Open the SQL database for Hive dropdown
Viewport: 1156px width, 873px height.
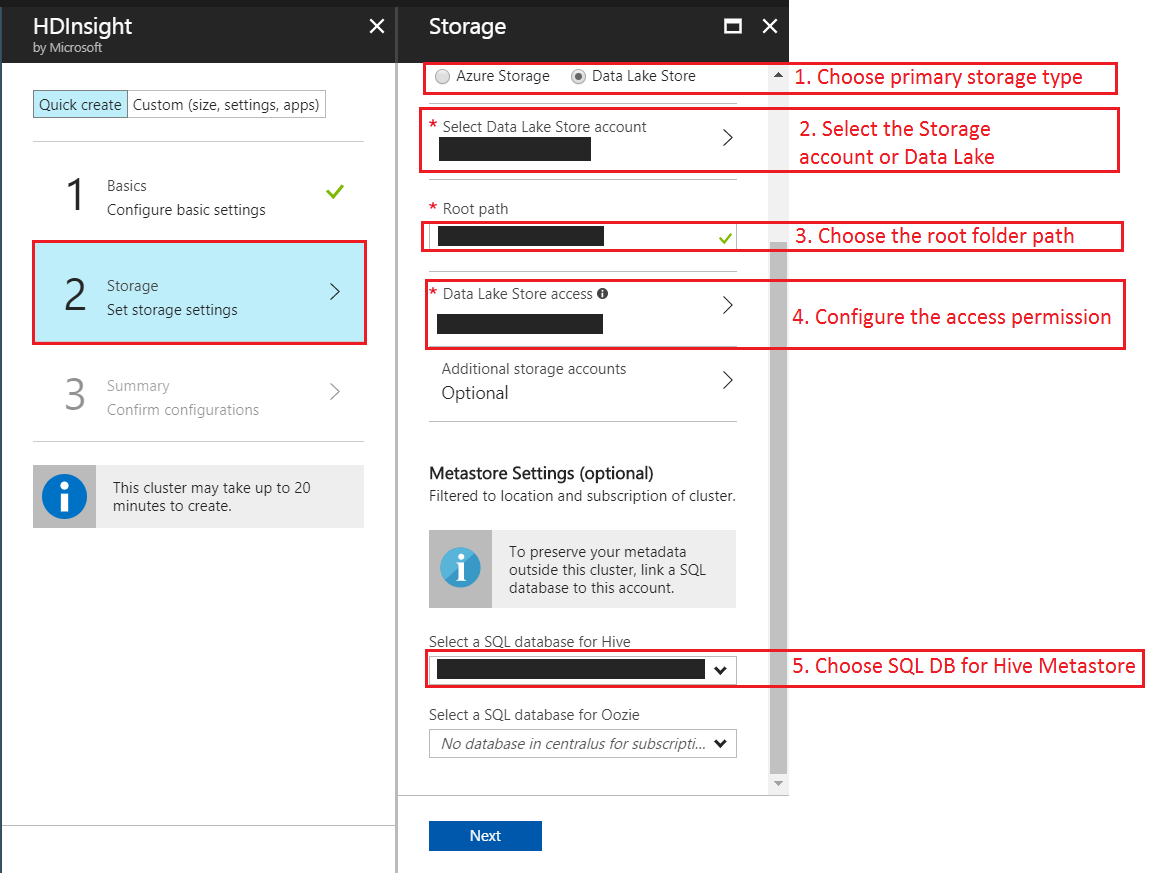click(582, 669)
